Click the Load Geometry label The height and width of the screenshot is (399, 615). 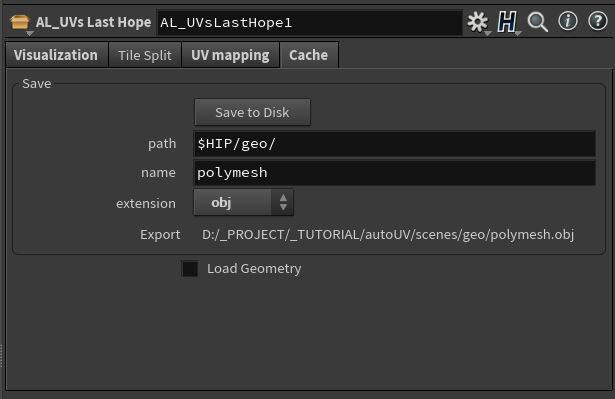tap(254, 269)
